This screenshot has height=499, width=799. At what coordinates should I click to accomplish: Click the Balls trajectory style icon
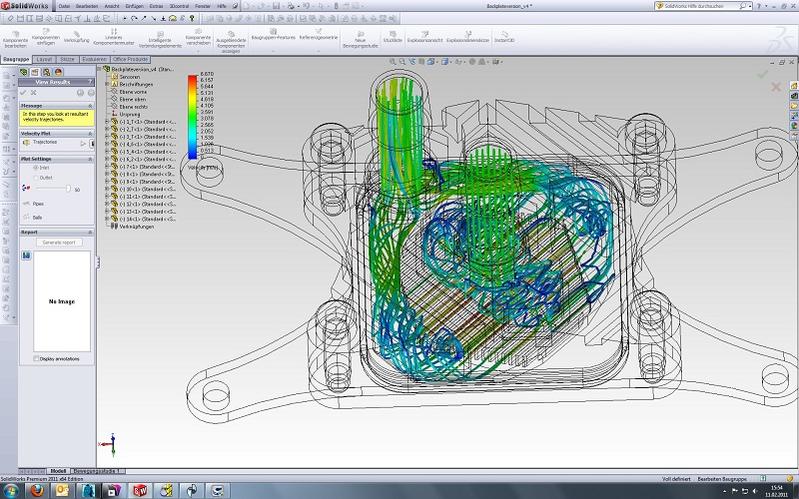[26, 217]
